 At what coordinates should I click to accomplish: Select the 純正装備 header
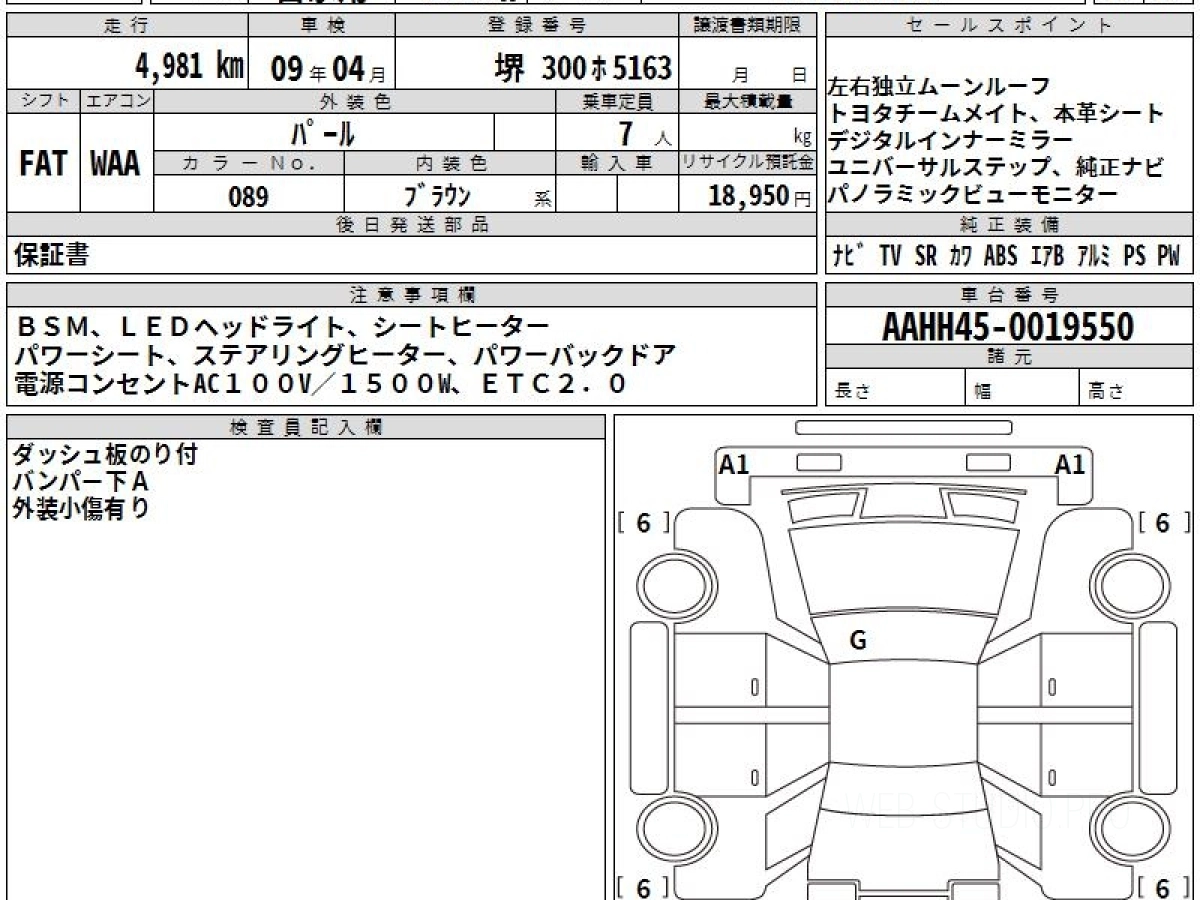(x=1010, y=225)
